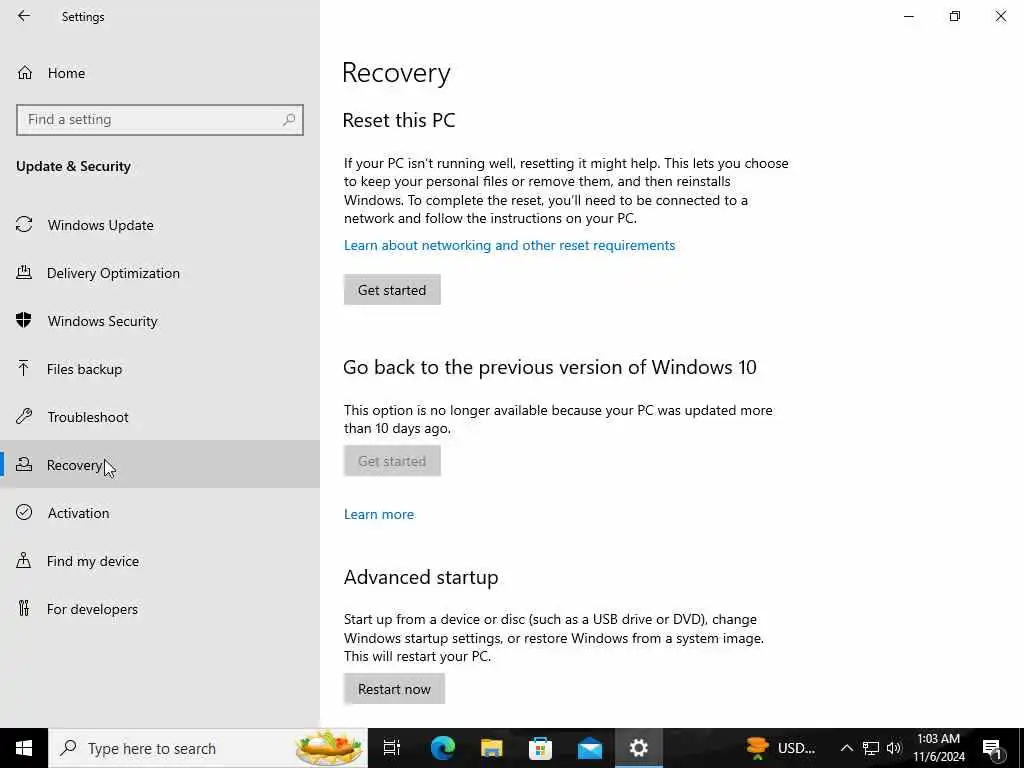Click the disabled Get started under Go back

[x=392, y=460]
